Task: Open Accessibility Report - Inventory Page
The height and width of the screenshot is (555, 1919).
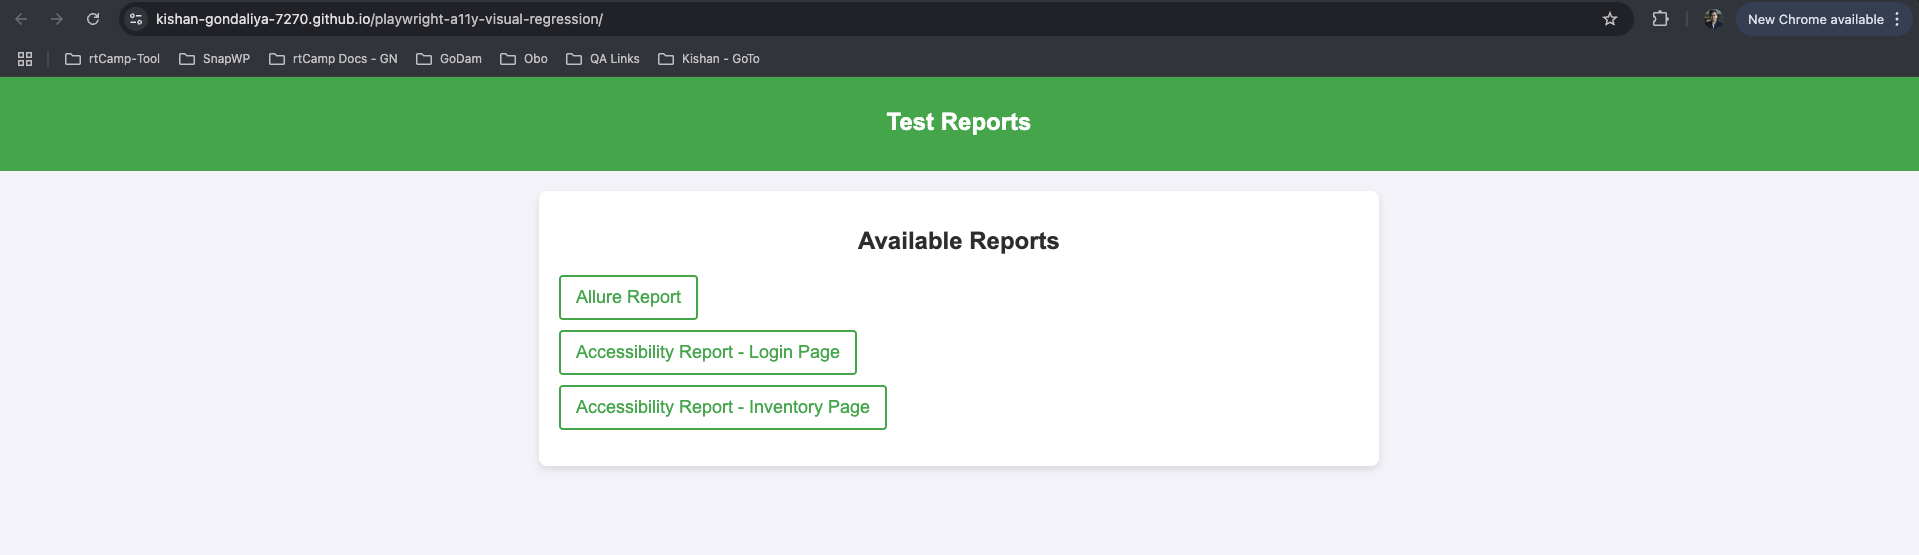Action: [x=722, y=407]
